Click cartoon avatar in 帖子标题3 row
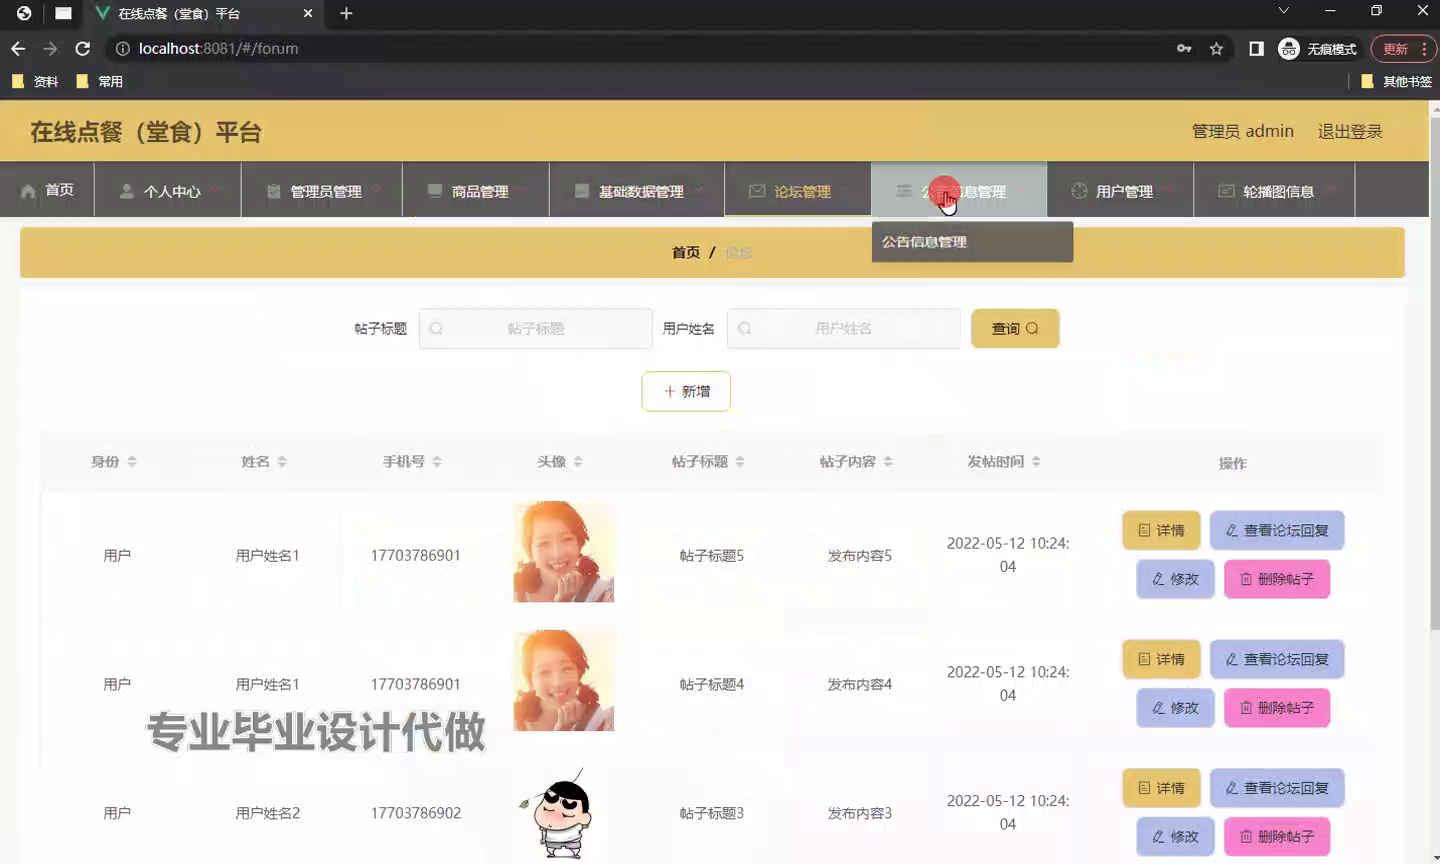Image resolution: width=1440 pixels, height=864 pixels. [564, 812]
